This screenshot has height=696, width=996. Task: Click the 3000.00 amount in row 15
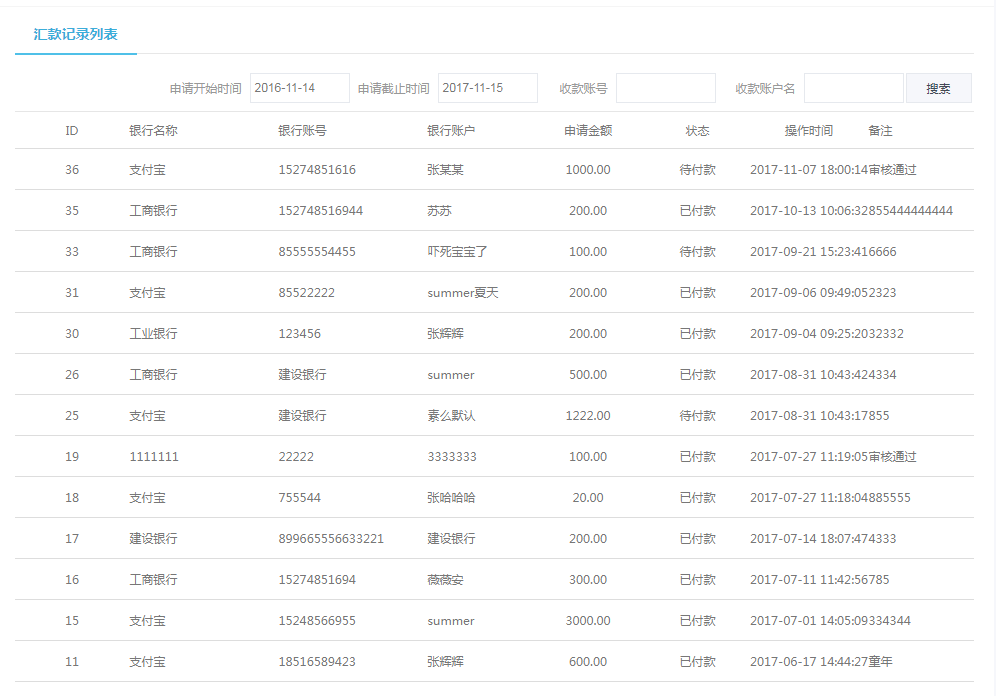pyautogui.click(x=588, y=621)
